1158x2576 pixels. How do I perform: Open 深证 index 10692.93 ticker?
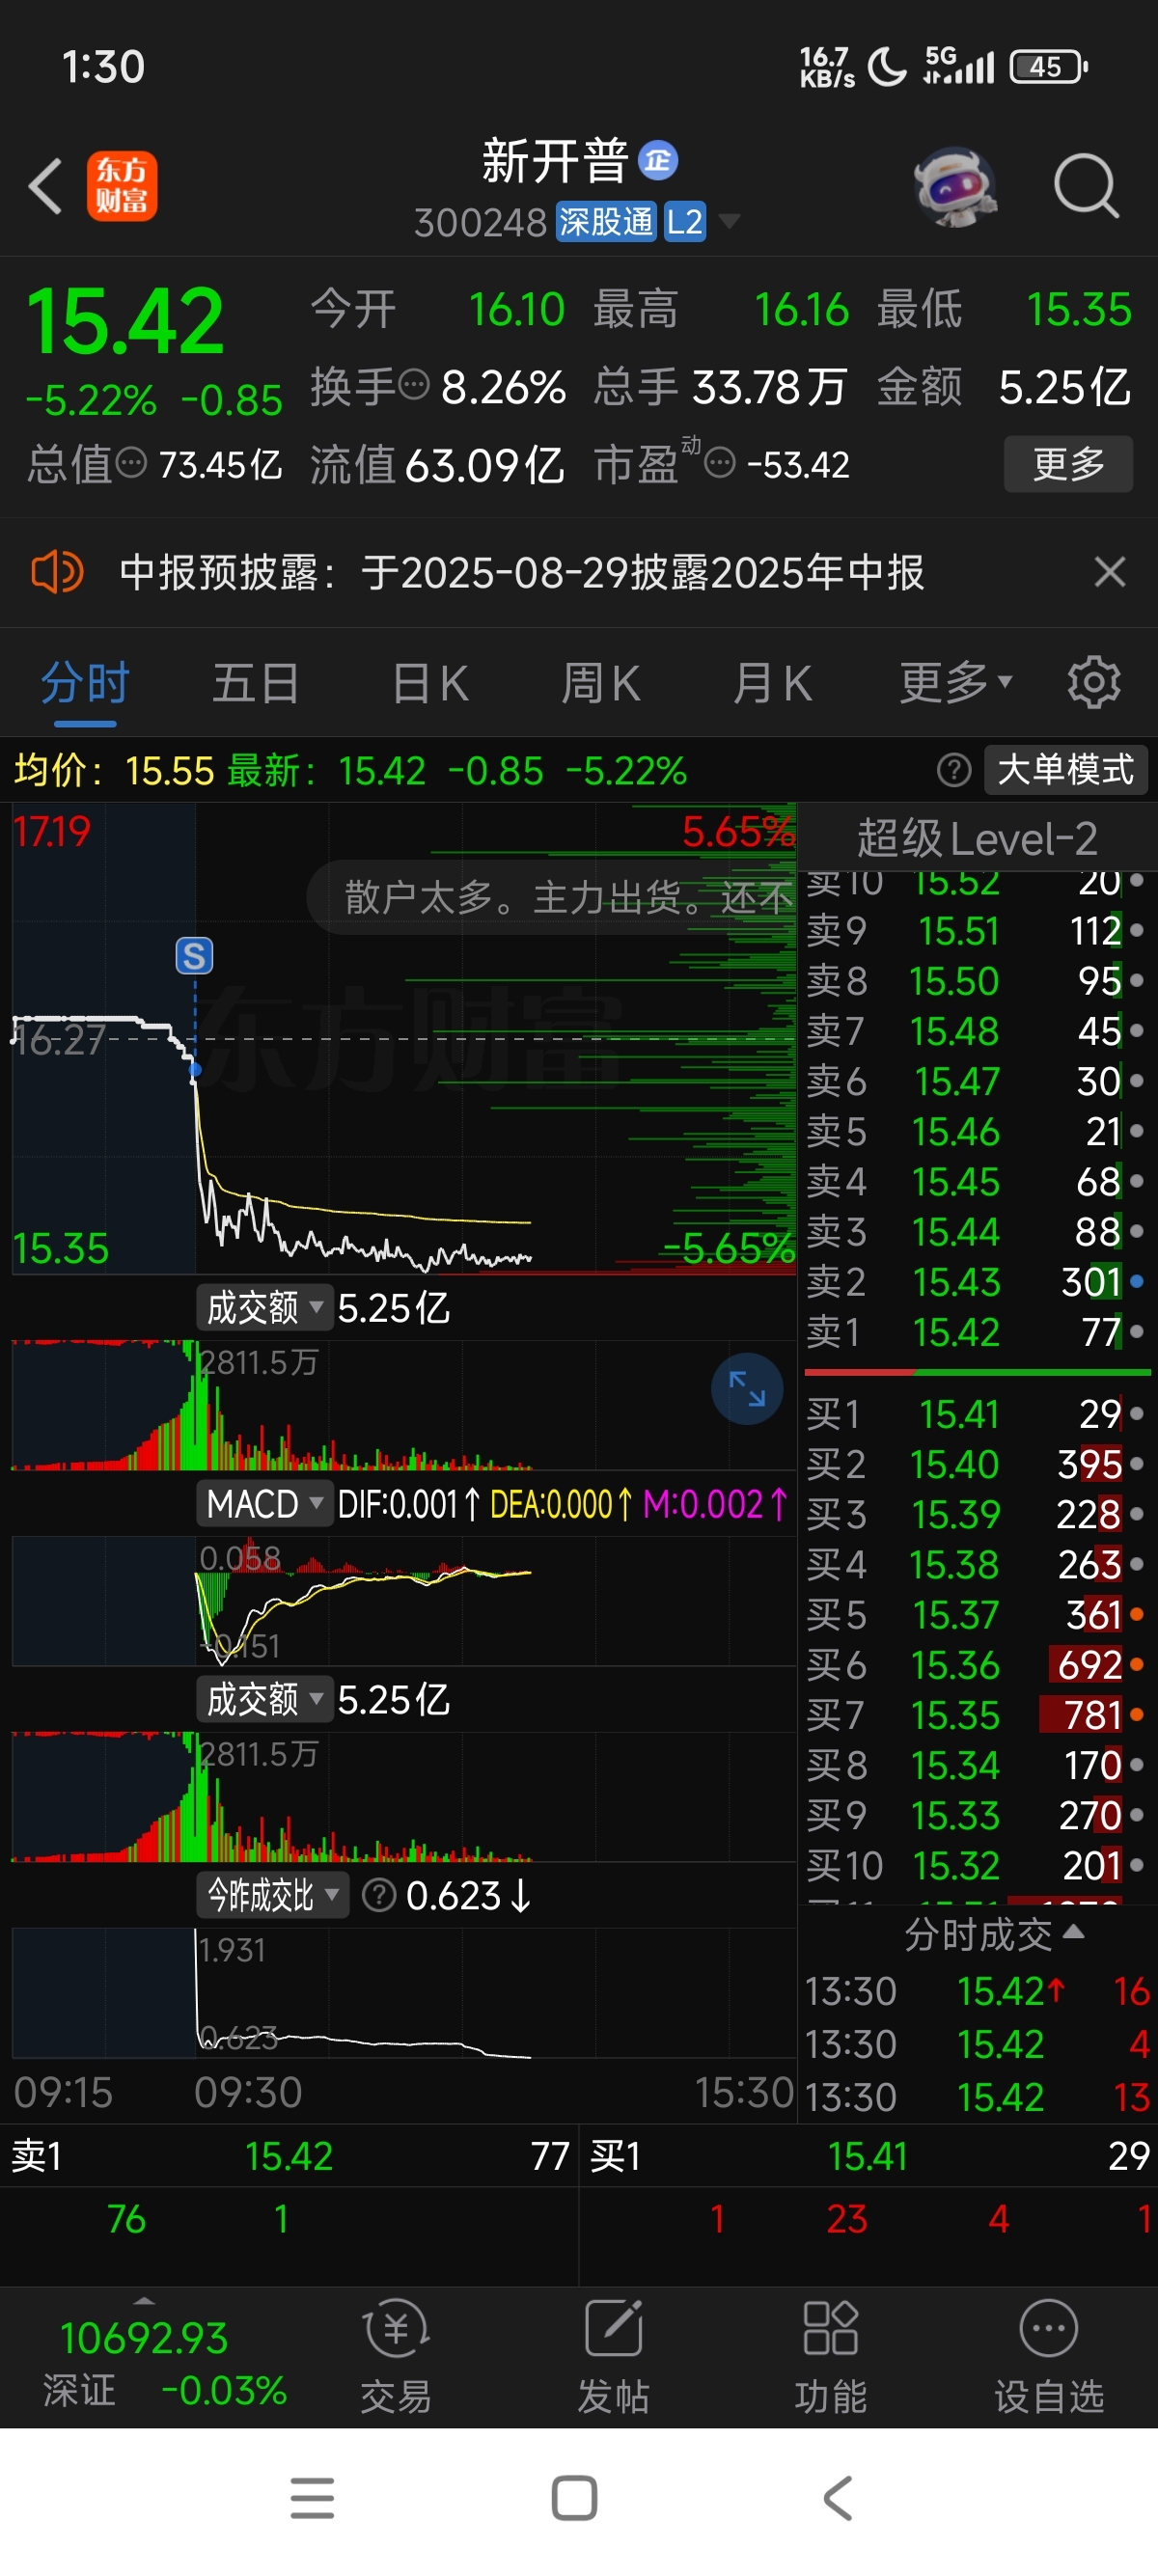[145, 2362]
